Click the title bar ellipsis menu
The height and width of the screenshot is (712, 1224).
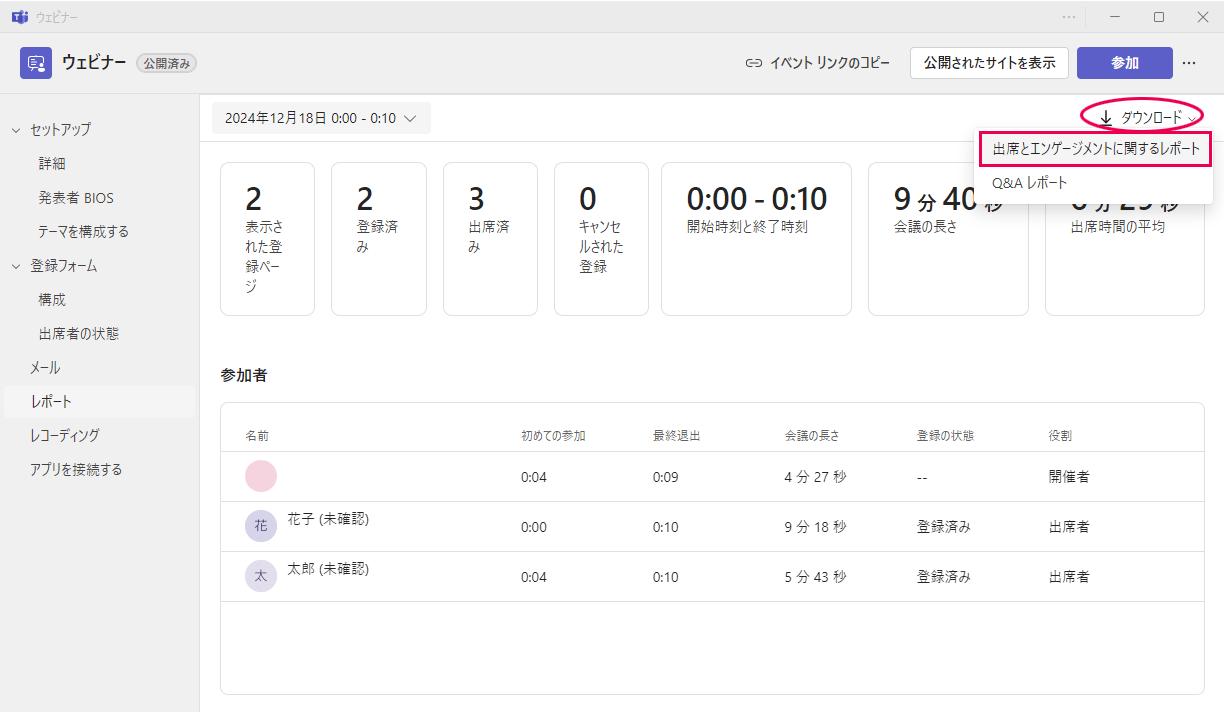pos(1069,17)
